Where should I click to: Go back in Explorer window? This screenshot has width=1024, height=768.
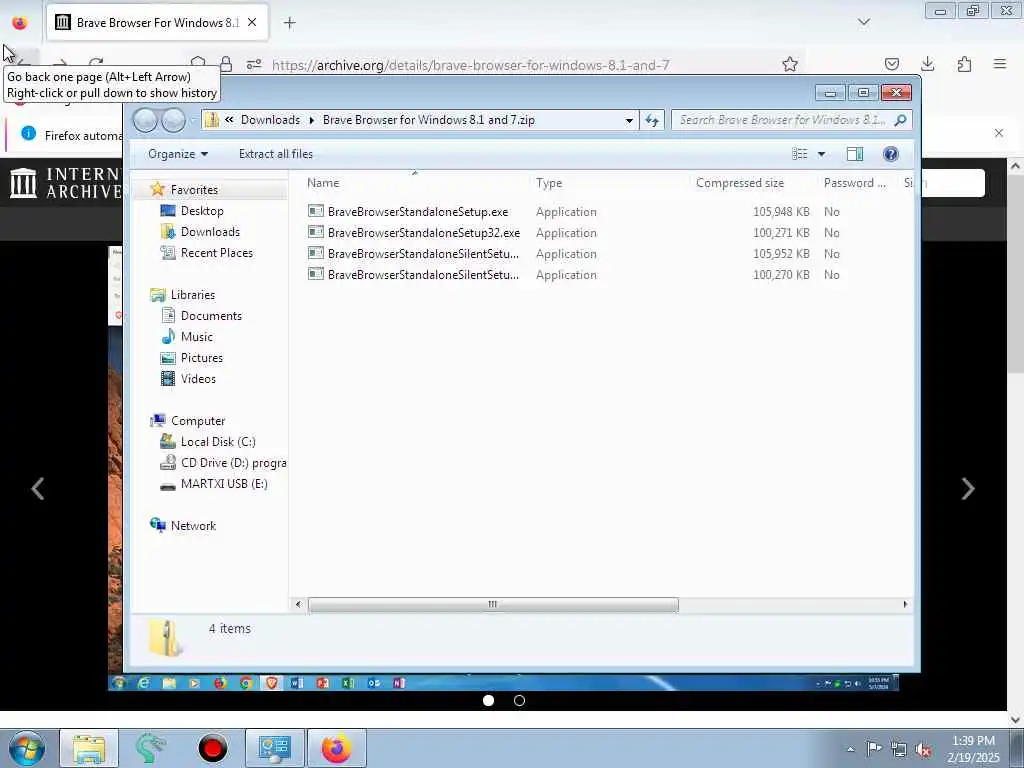pos(146,120)
